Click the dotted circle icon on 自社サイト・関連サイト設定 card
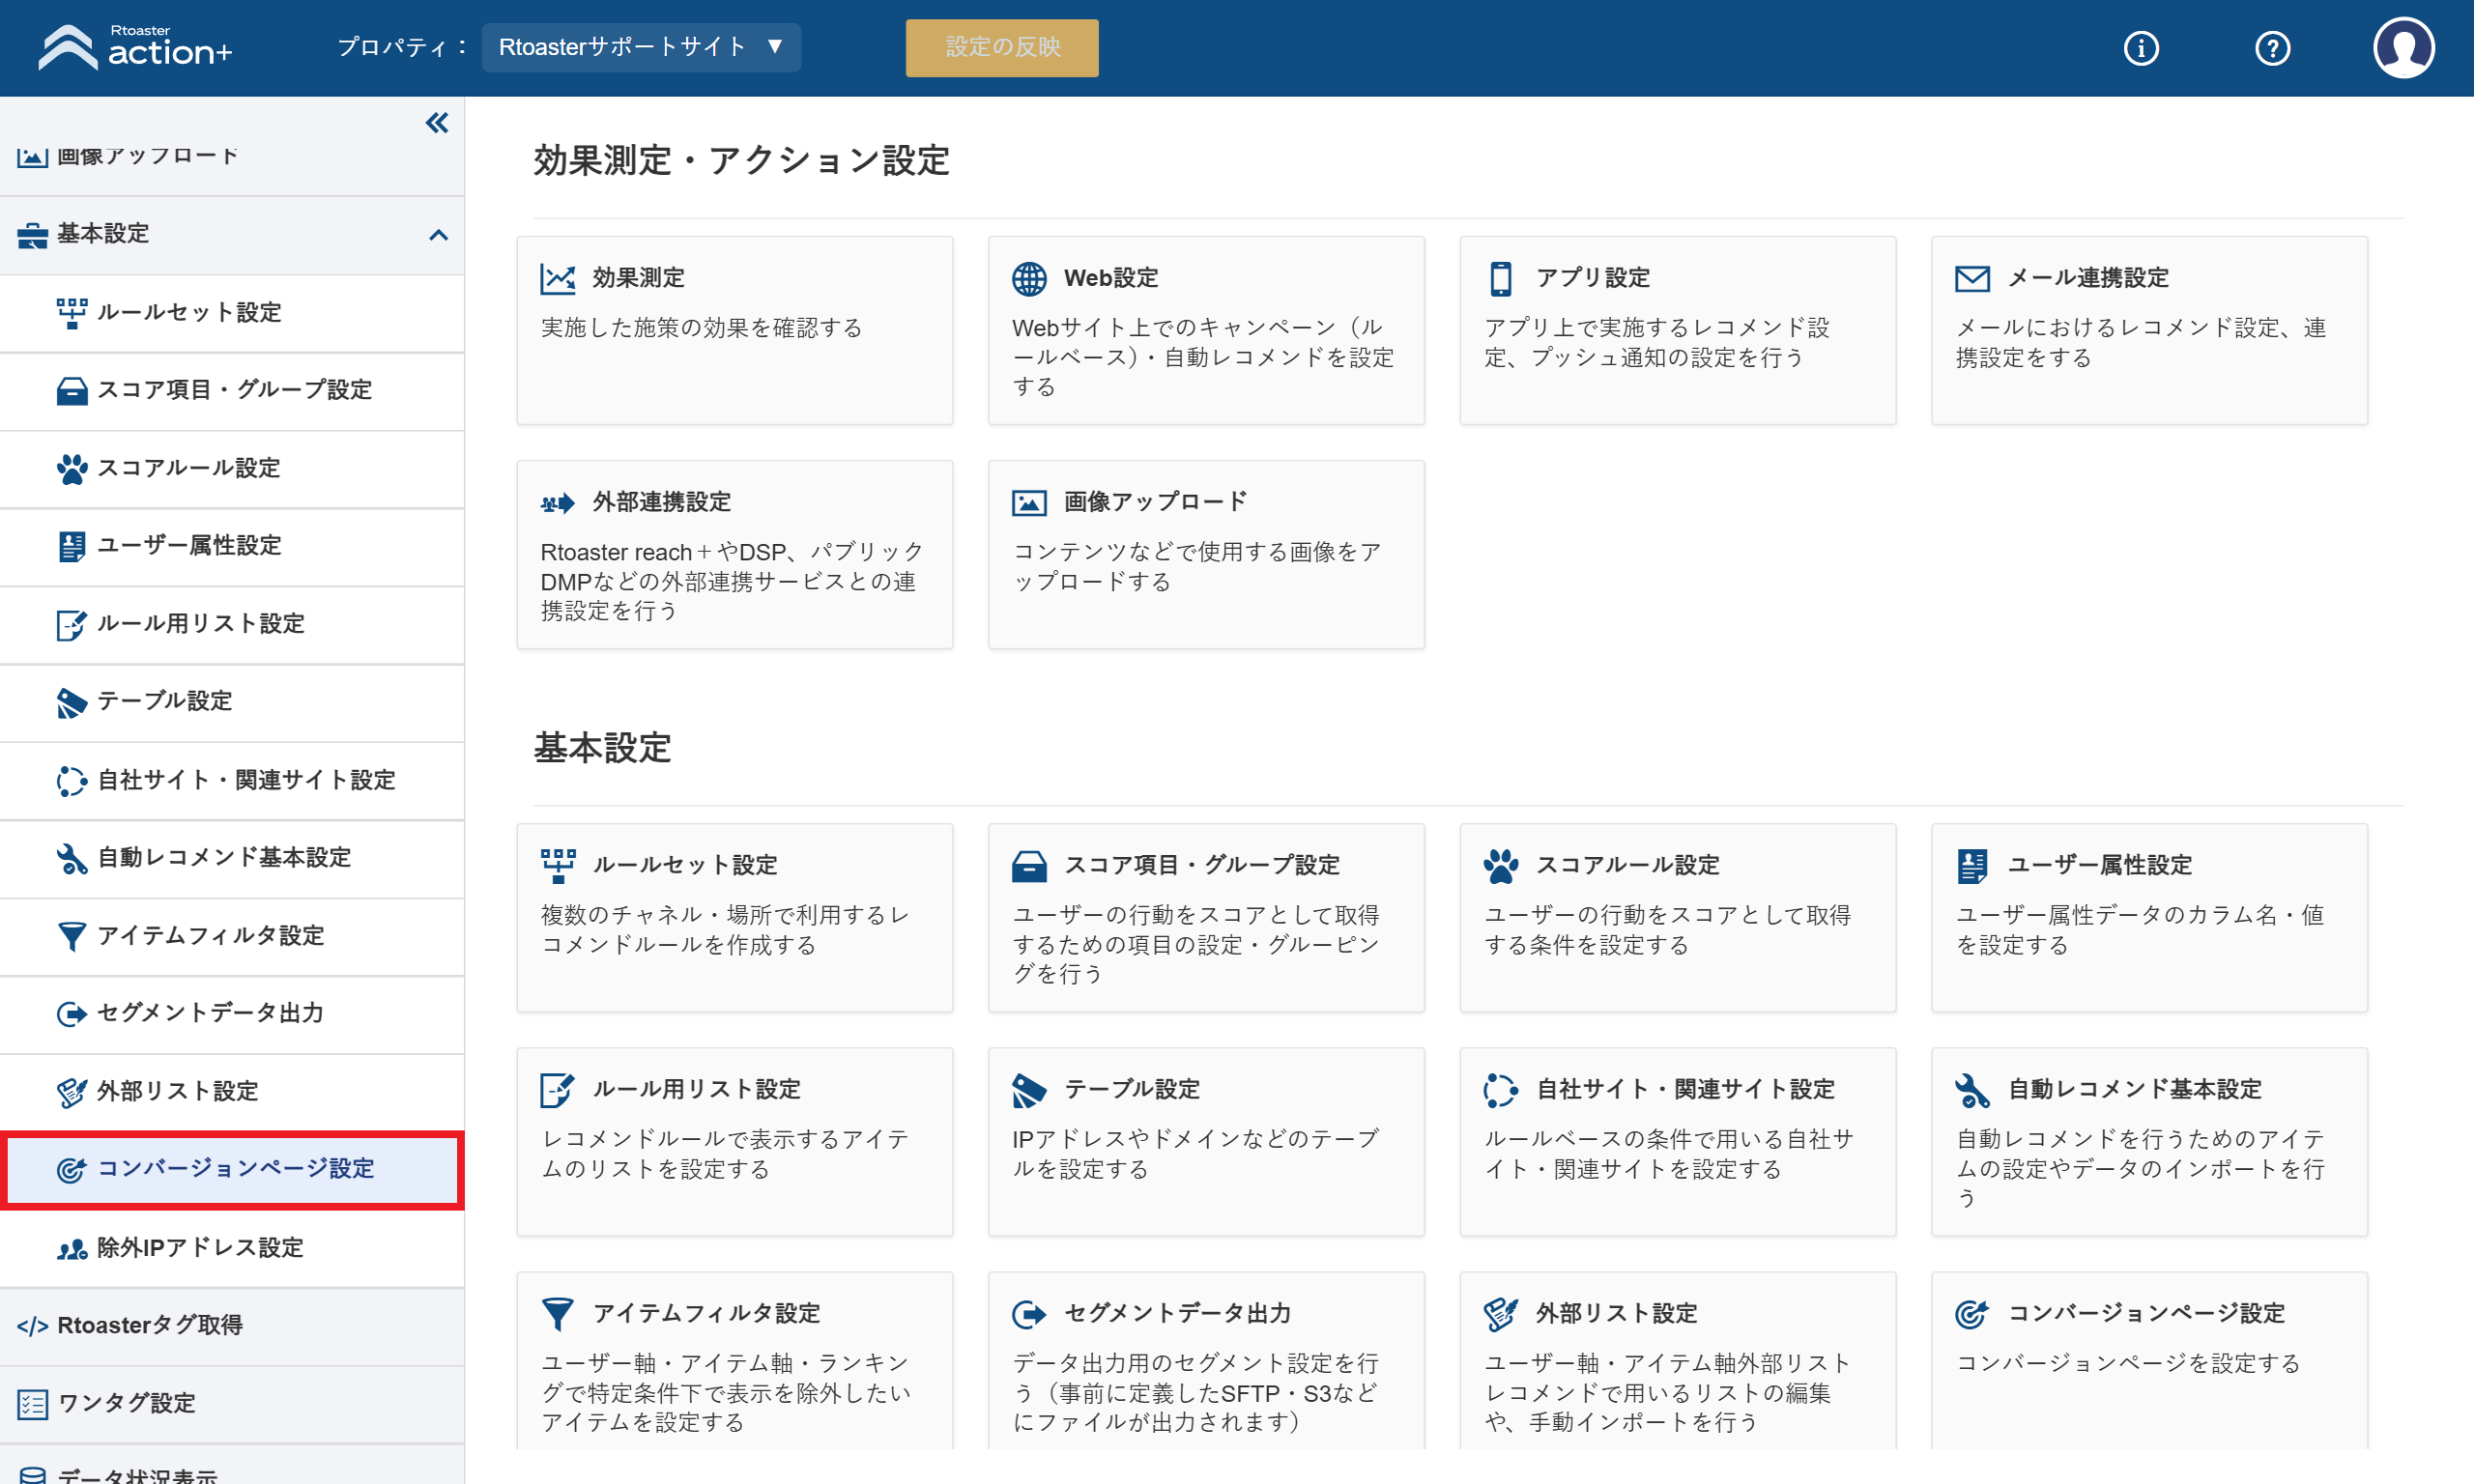This screenshot has height=1484, width=2474. click(1500, 1090)
